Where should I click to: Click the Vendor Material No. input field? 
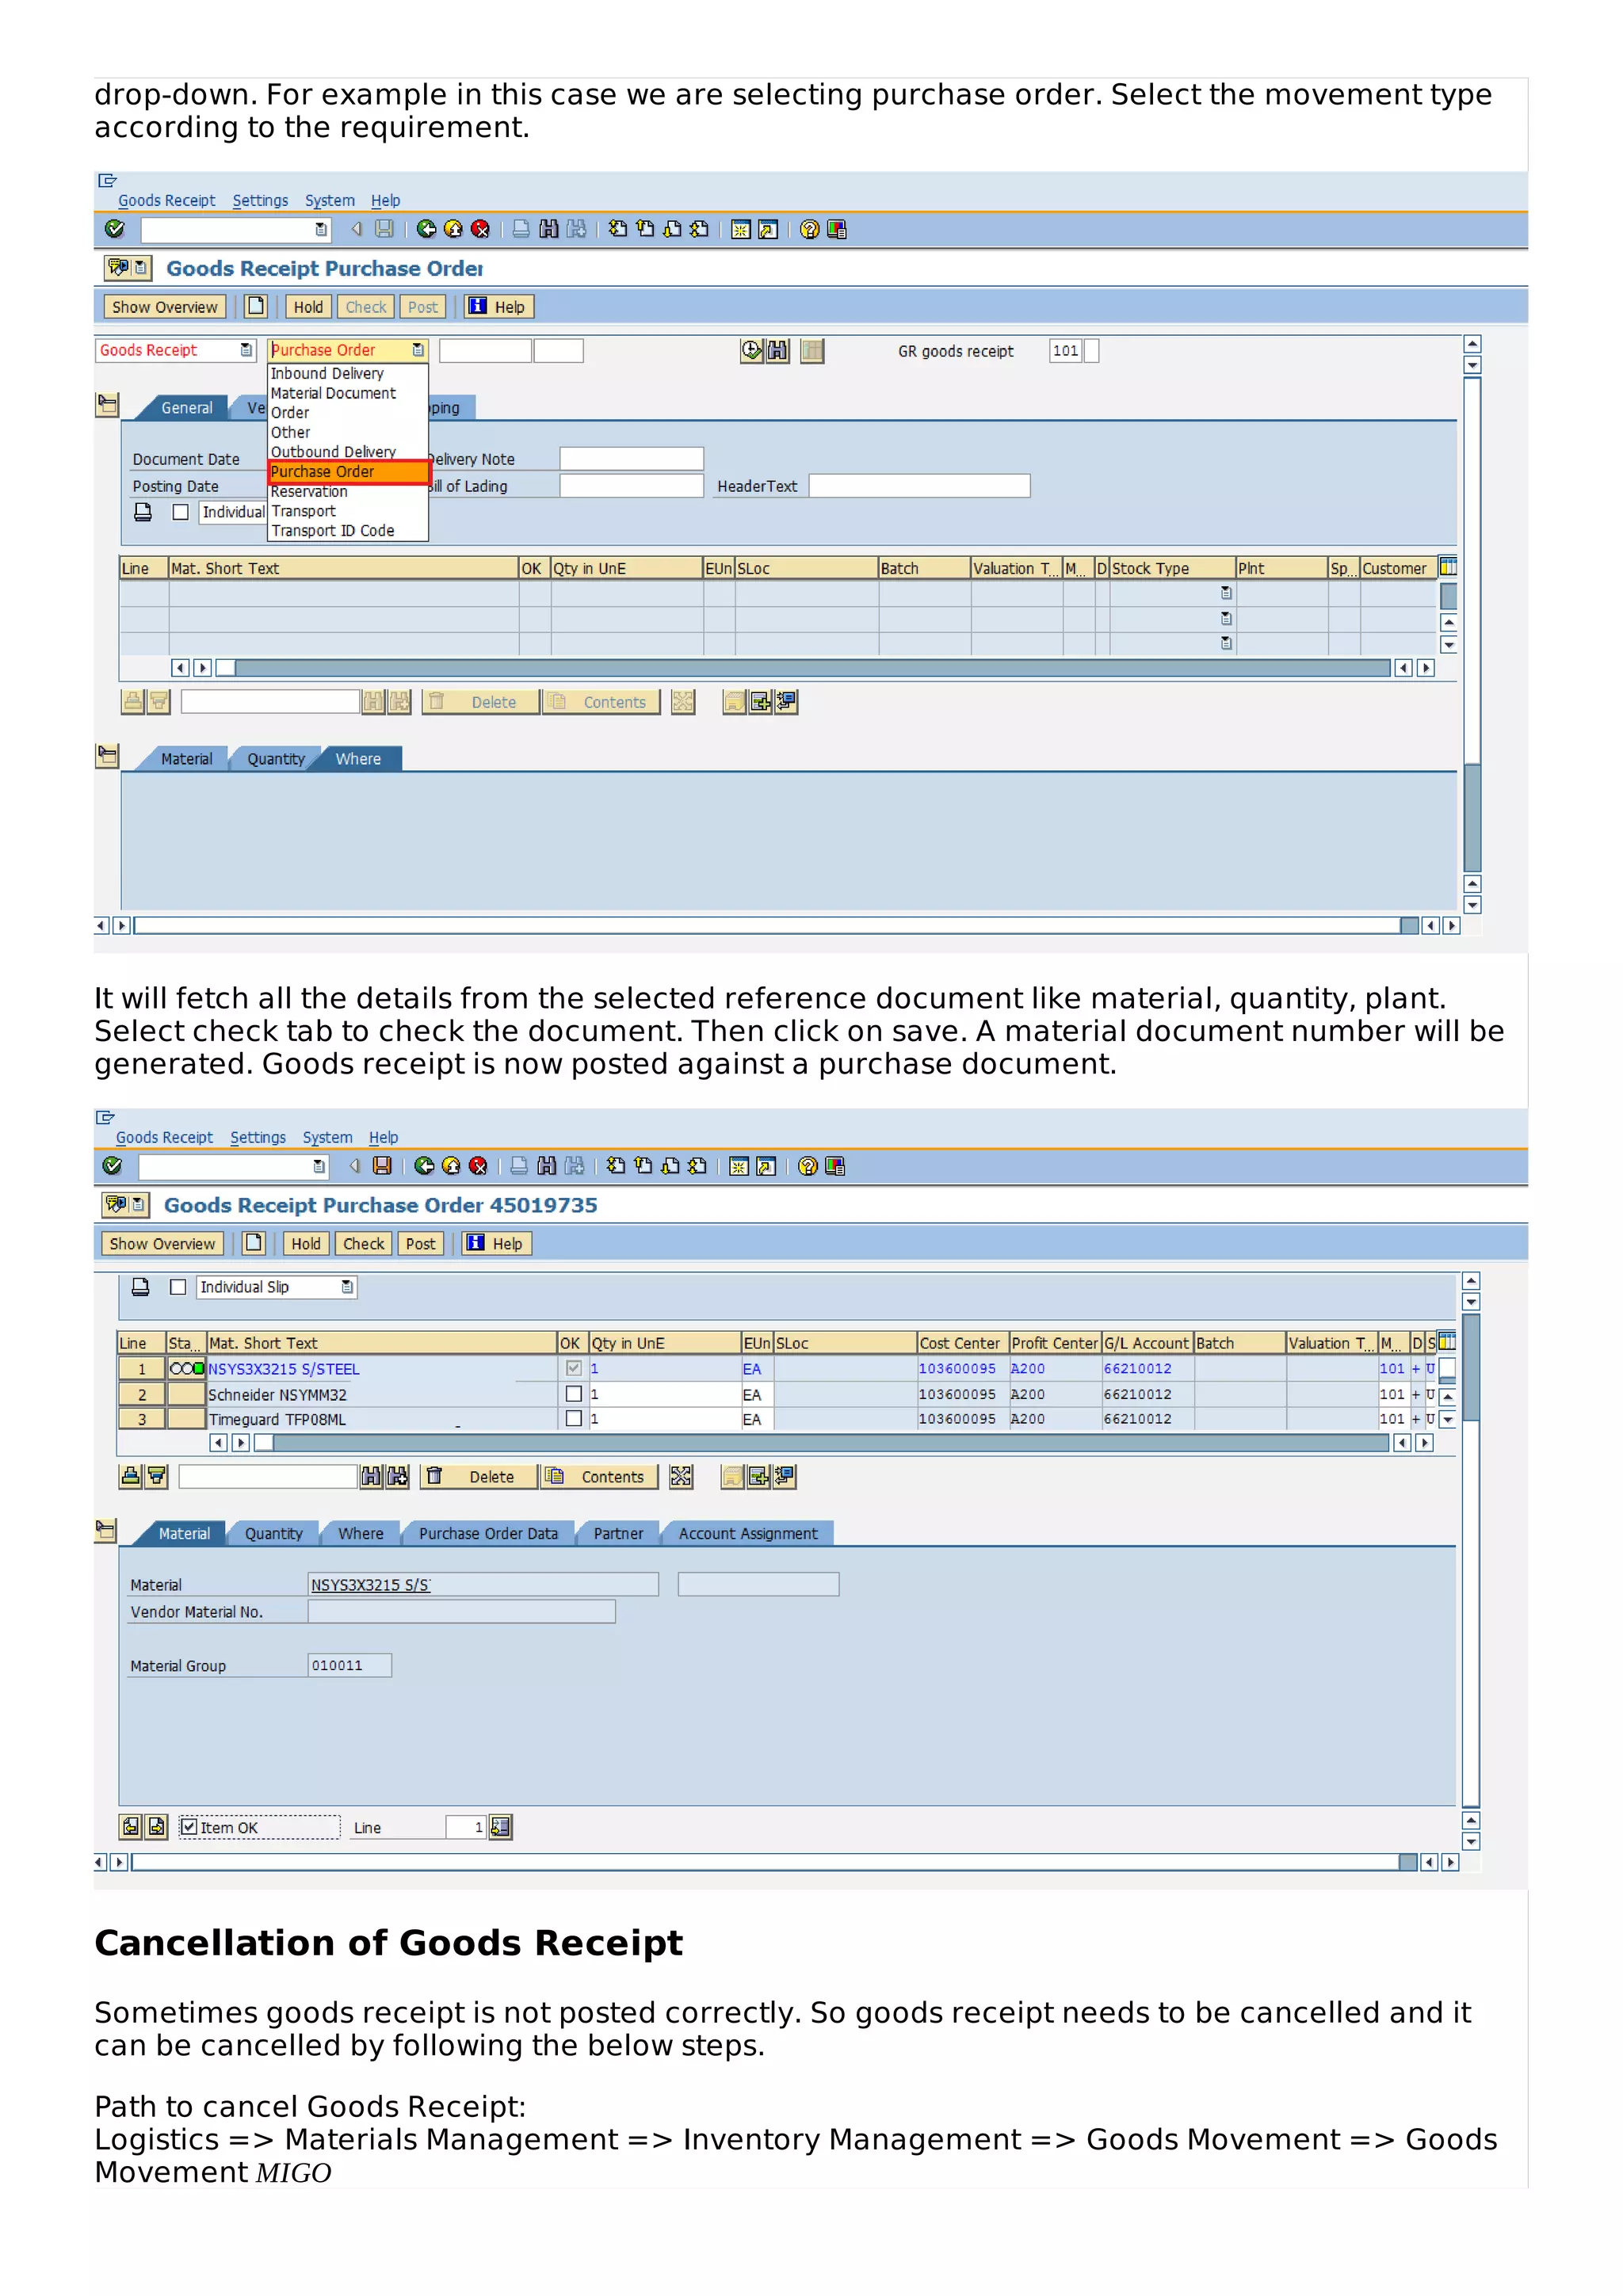[x=461, y=1611]
